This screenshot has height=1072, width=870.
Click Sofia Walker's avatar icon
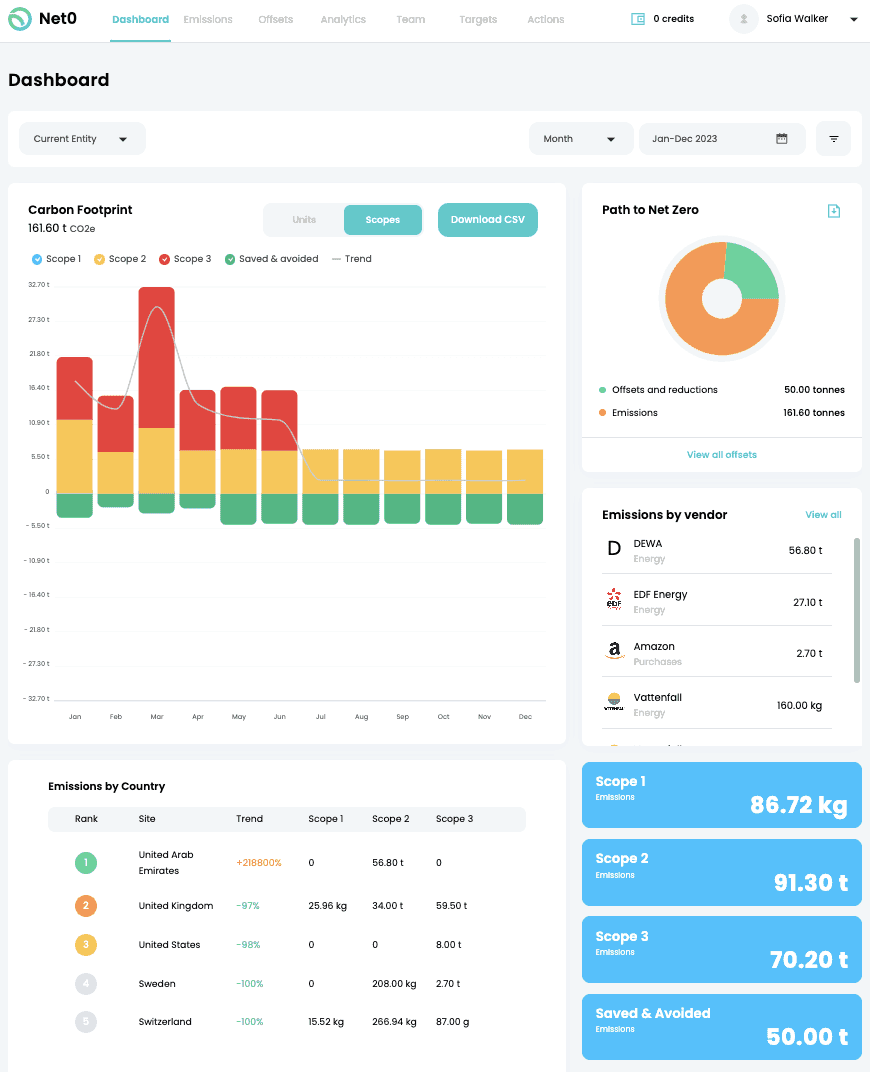(743, 19)
